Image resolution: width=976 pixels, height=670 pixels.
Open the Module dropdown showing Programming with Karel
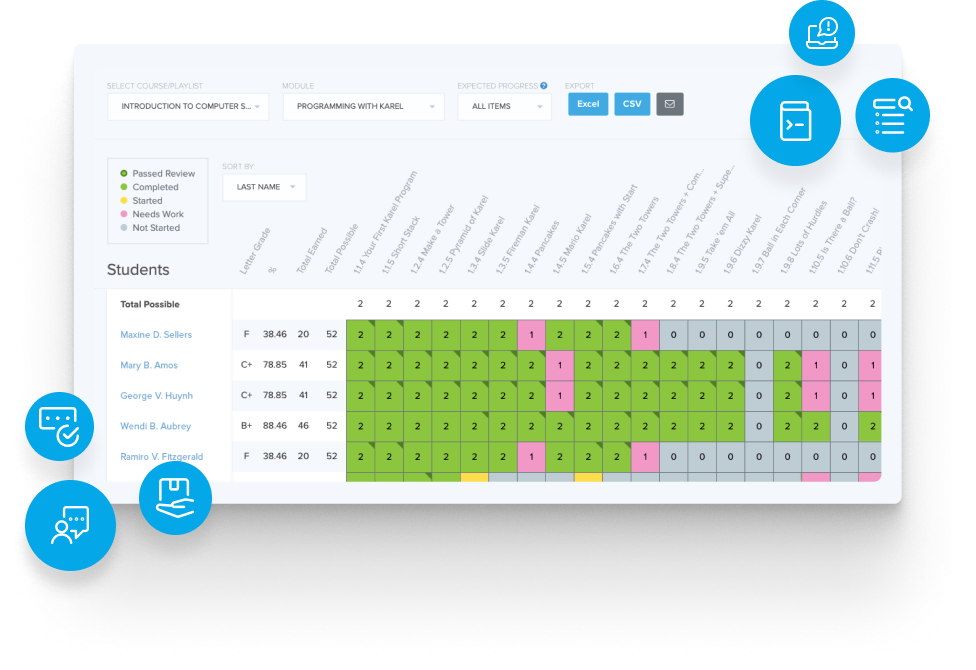(x=363, y=106)
